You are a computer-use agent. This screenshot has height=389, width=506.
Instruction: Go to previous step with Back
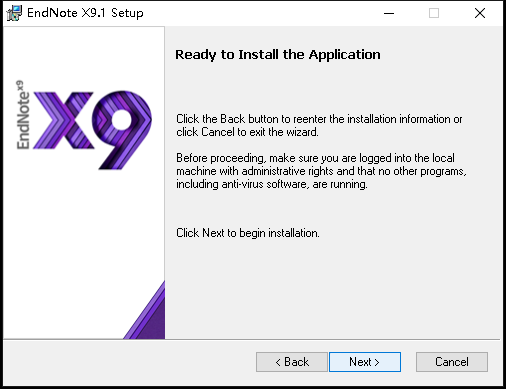point(292,362)
